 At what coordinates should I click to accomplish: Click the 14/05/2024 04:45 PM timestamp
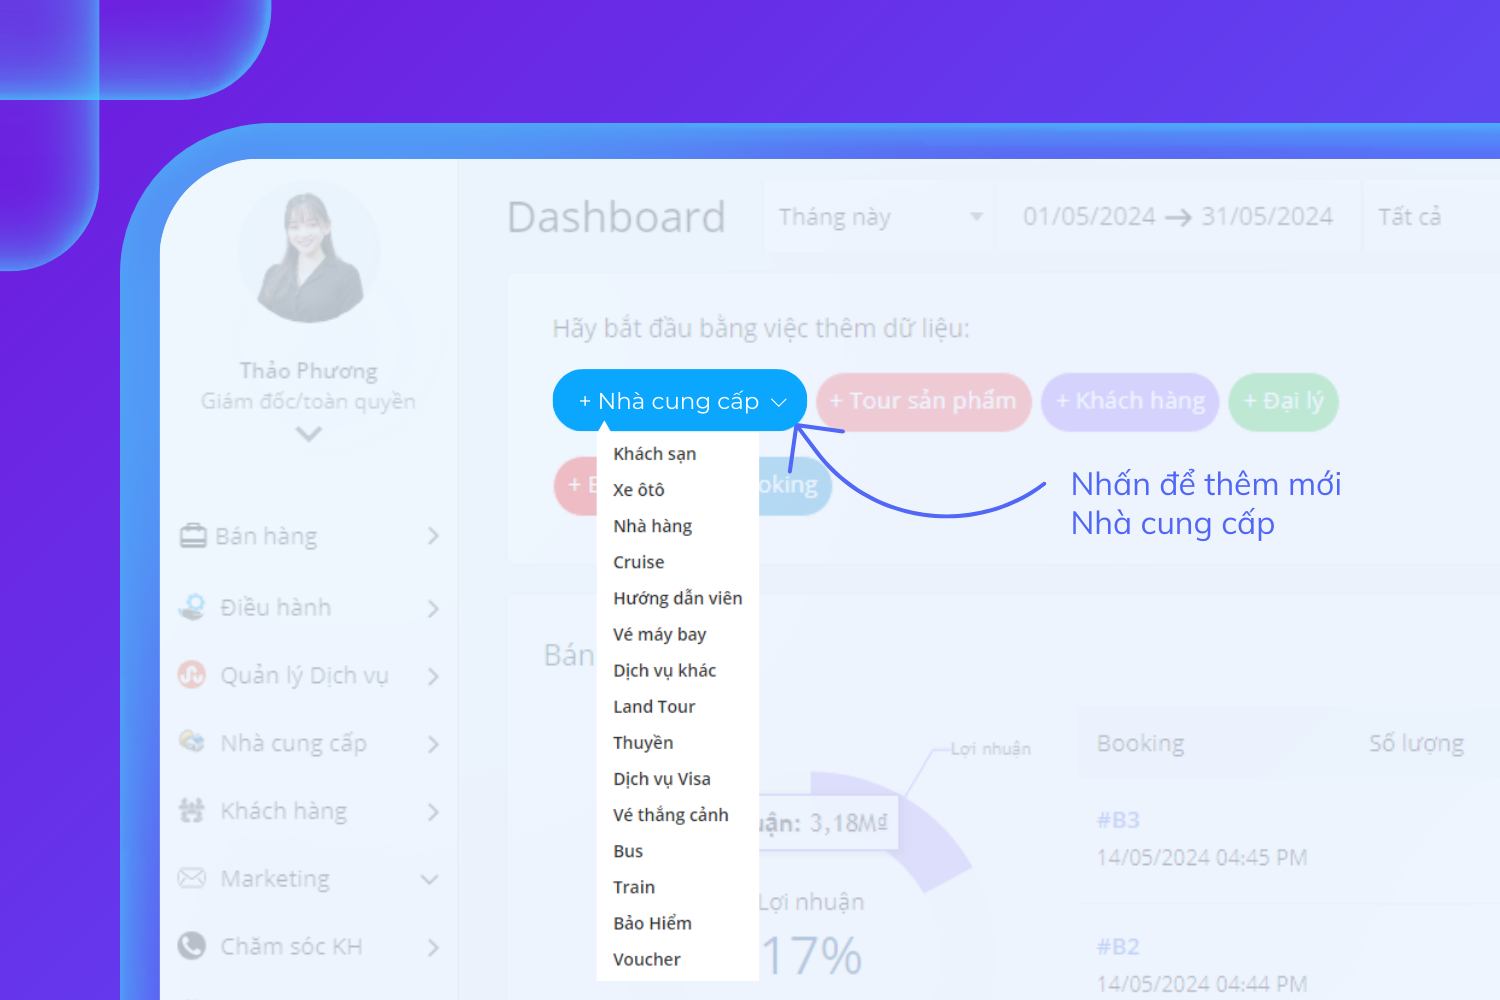pos(1202,858)
